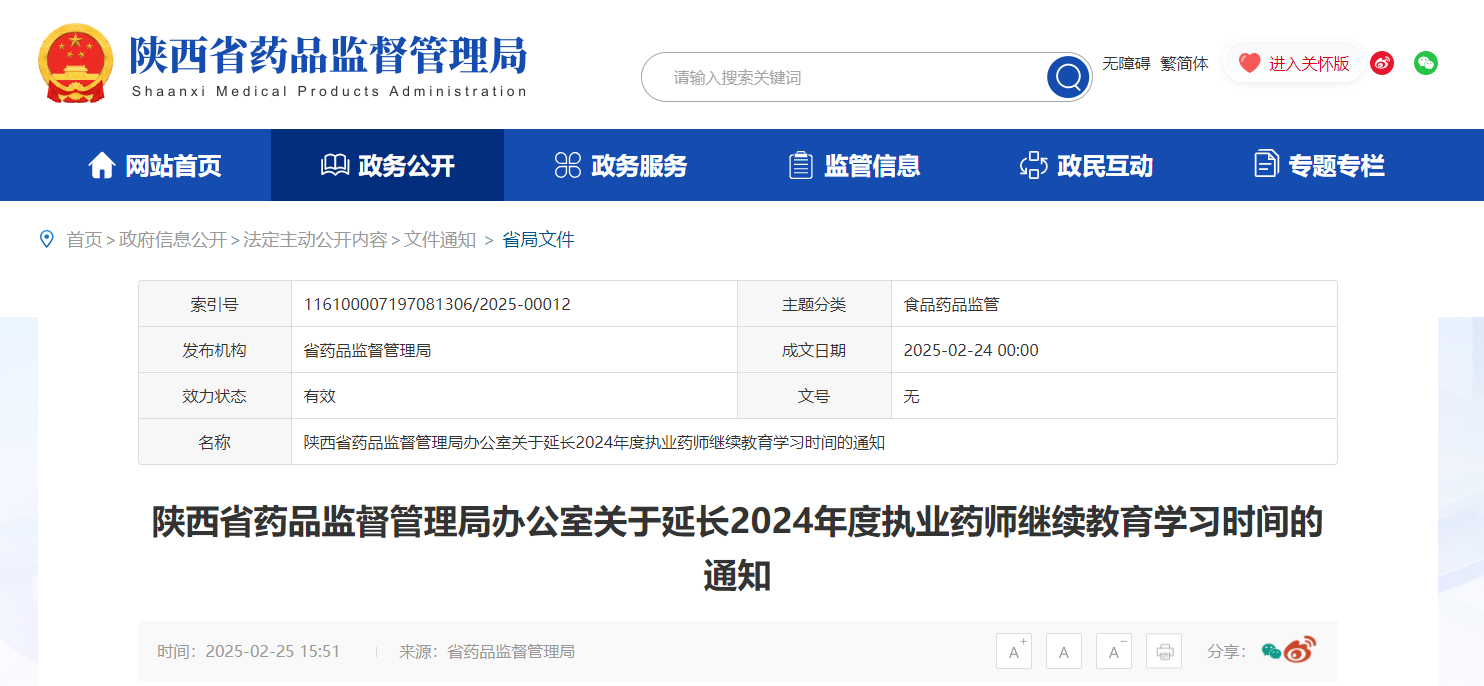Open the WeChat icon in header
The image size is (1484, 686).
tap(1425, 63)
